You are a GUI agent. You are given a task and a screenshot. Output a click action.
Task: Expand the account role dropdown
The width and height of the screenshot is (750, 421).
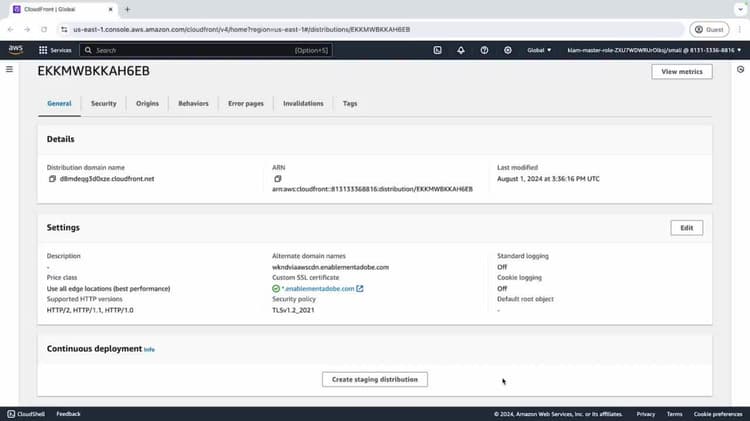654,50
